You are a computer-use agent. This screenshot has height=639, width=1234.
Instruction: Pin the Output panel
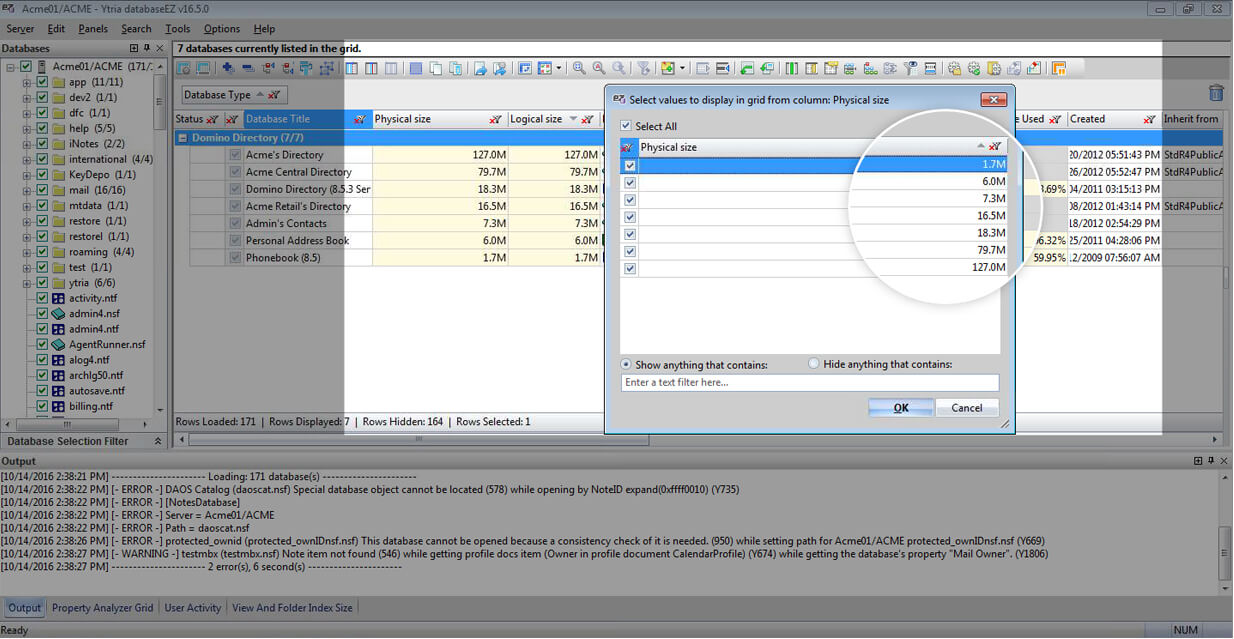coord(1213,461)
